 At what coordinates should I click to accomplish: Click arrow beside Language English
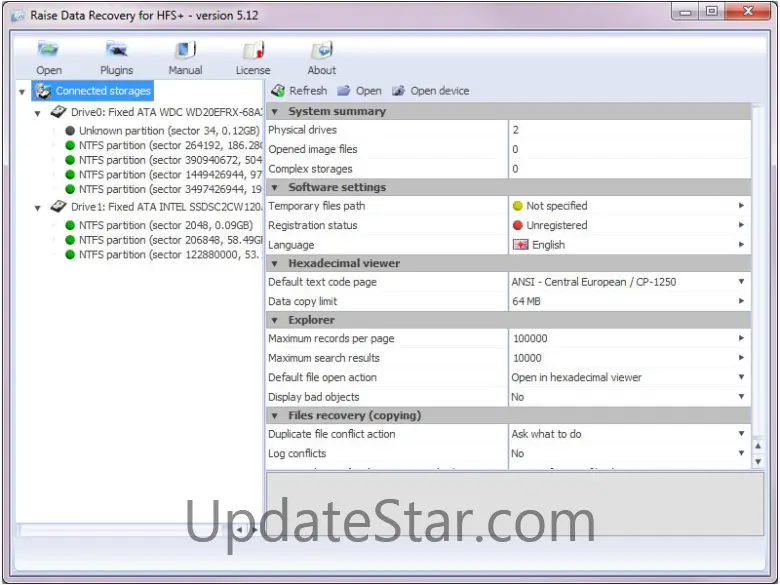point(741,245)
